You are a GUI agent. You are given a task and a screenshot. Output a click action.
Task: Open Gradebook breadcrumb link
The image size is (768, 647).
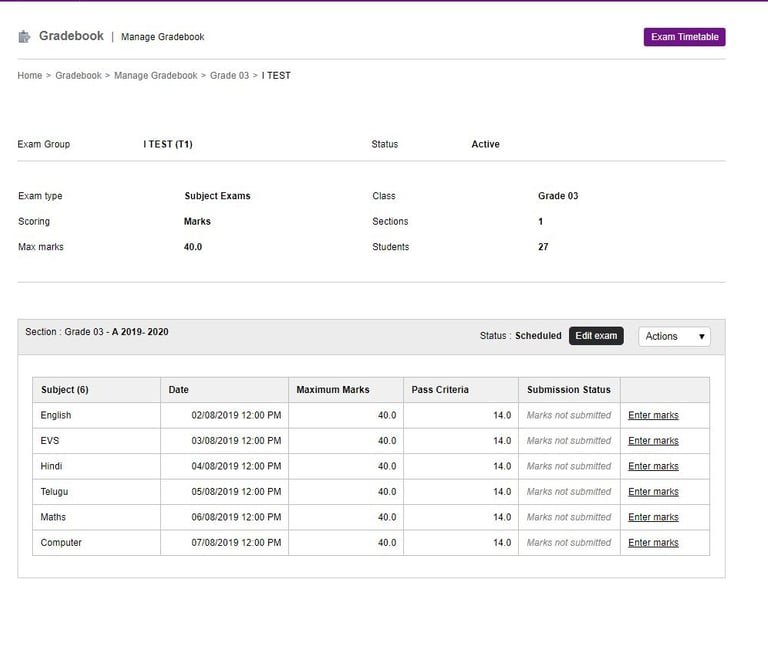point(78,75)
